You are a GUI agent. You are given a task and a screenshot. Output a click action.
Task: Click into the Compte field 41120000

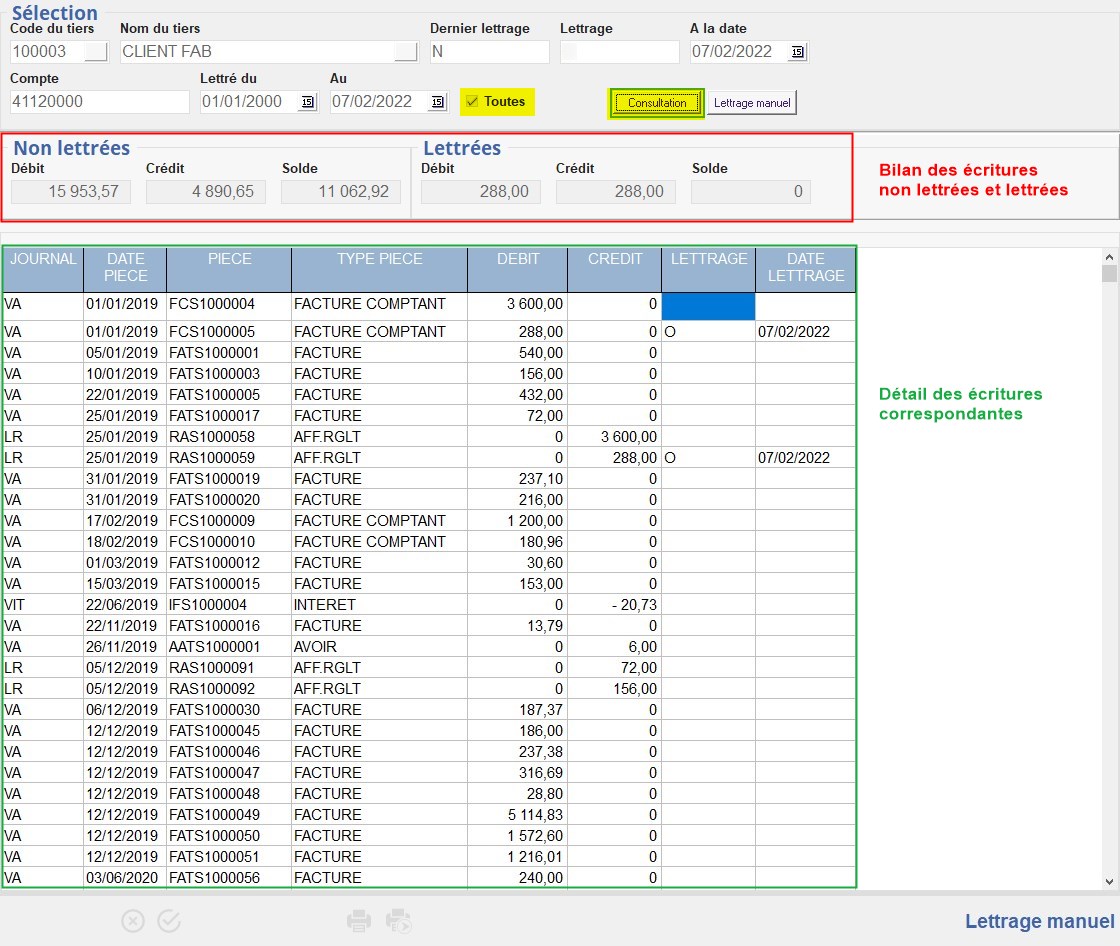[x=99, y=102]
